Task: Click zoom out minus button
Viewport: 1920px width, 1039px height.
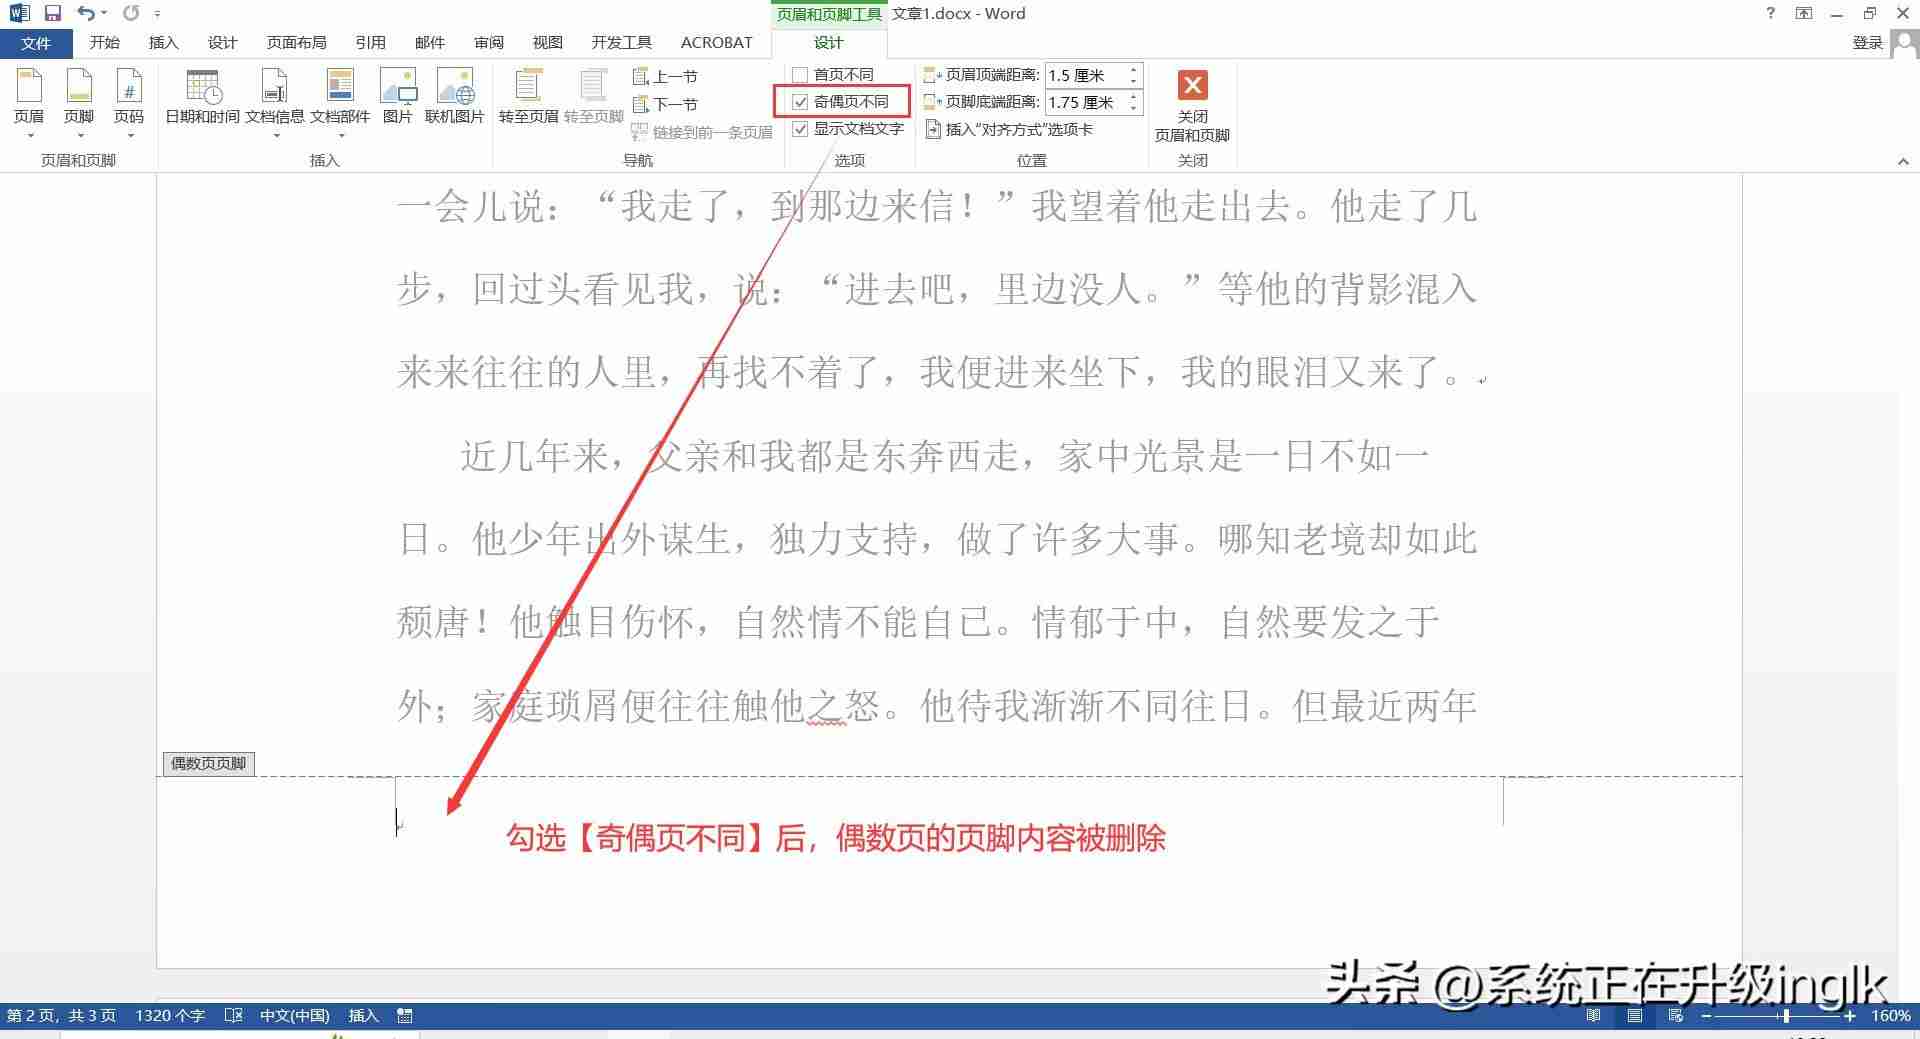Action: tap(1706, 1015)
